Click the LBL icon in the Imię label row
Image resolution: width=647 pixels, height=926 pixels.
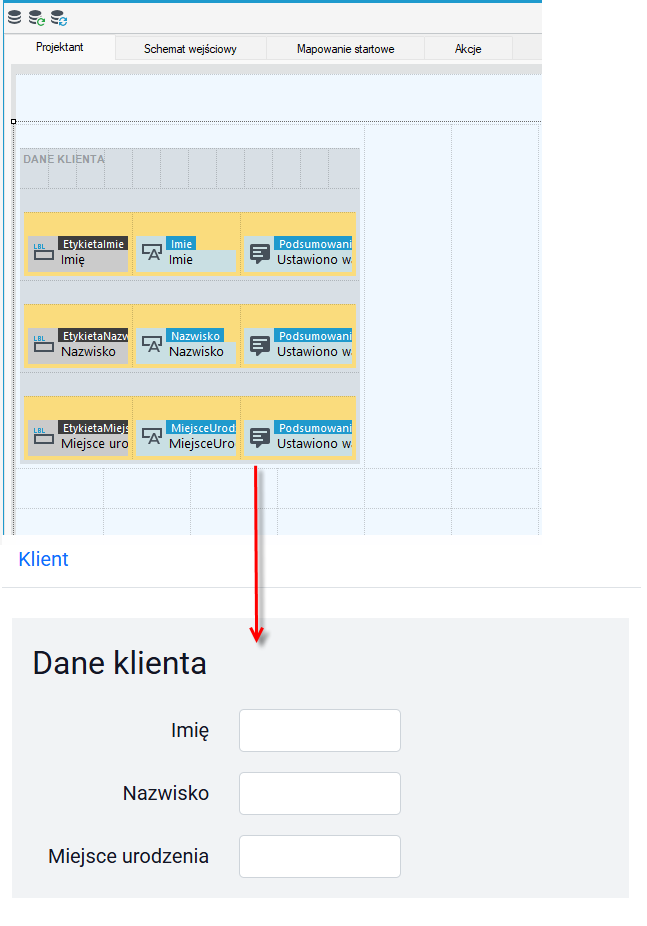tap(43, 252)
